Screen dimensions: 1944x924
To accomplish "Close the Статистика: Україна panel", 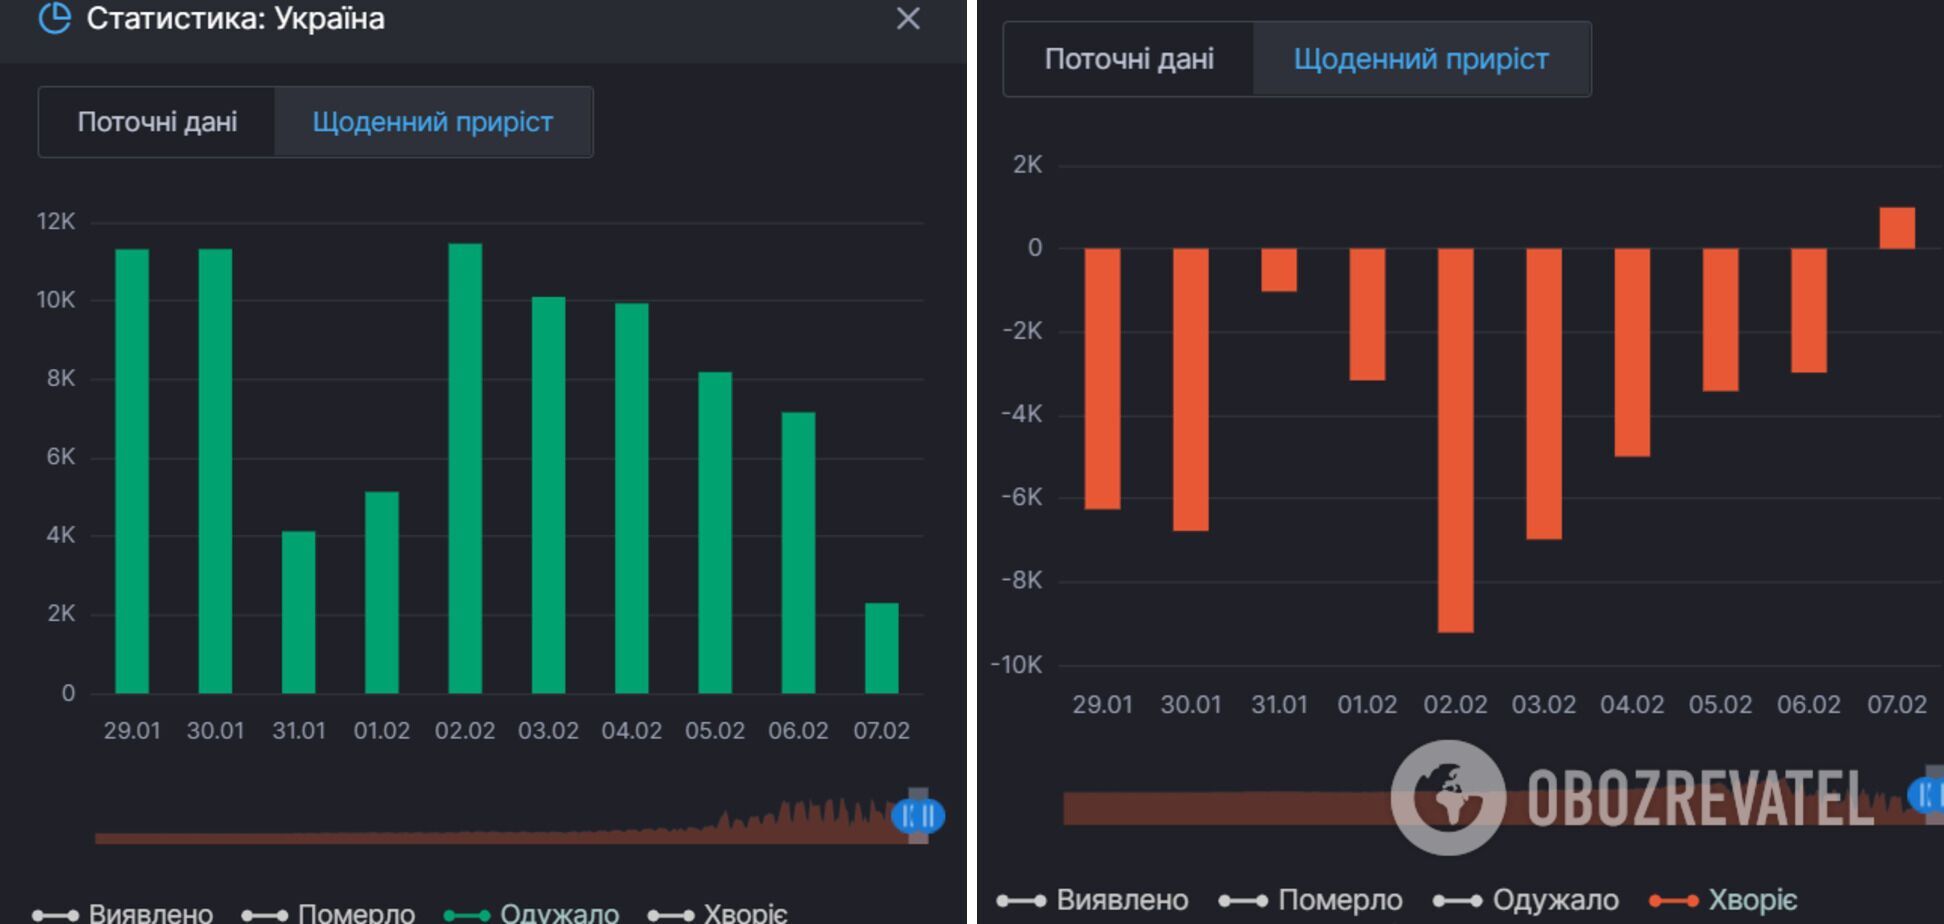I will tap(907, 19).
